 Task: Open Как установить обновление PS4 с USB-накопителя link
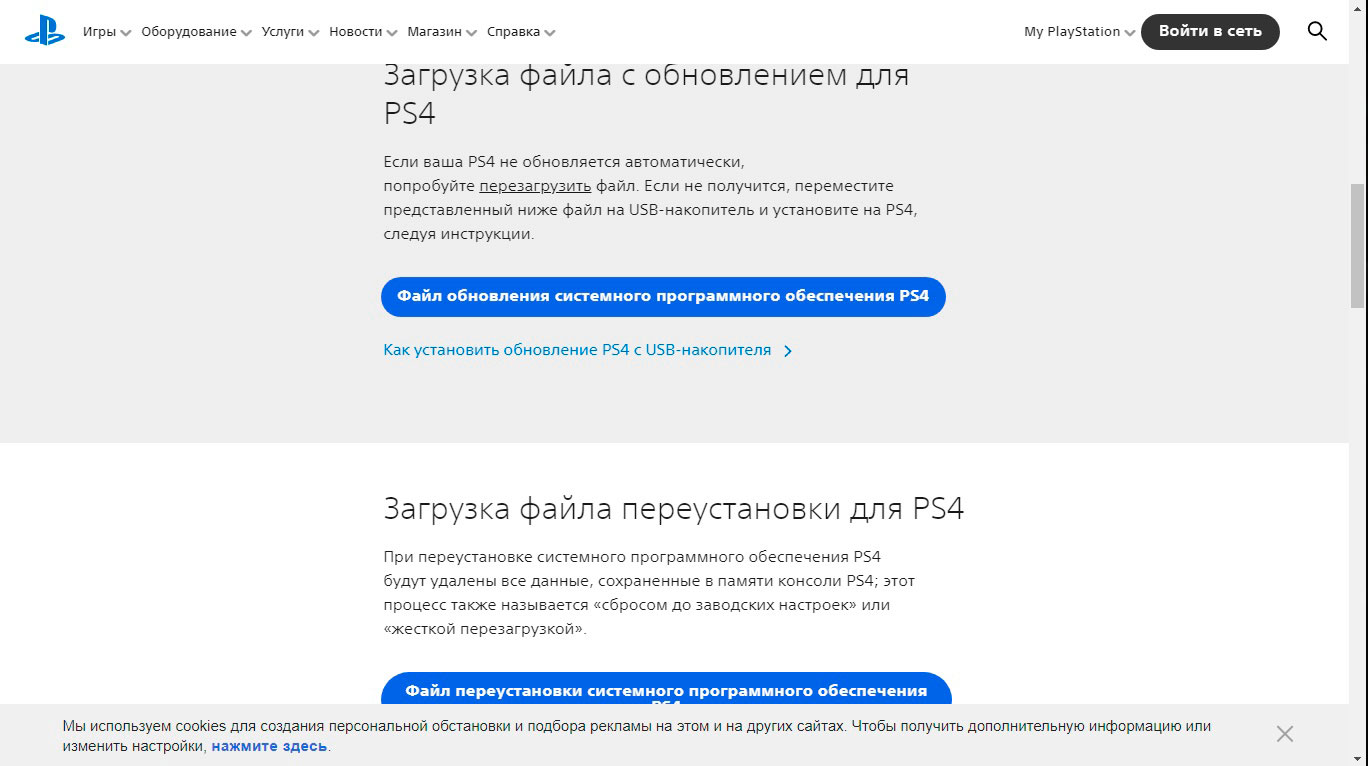click(577, 350)
